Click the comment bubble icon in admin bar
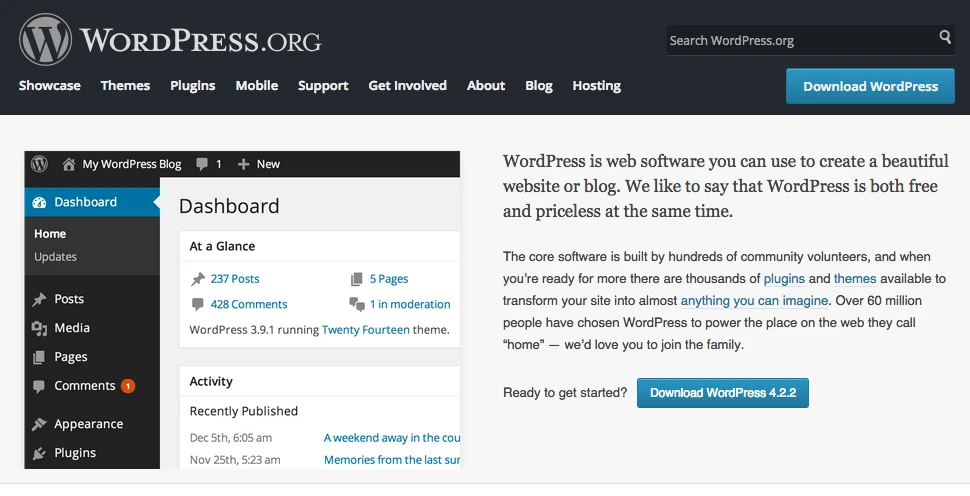 point(203,164)
